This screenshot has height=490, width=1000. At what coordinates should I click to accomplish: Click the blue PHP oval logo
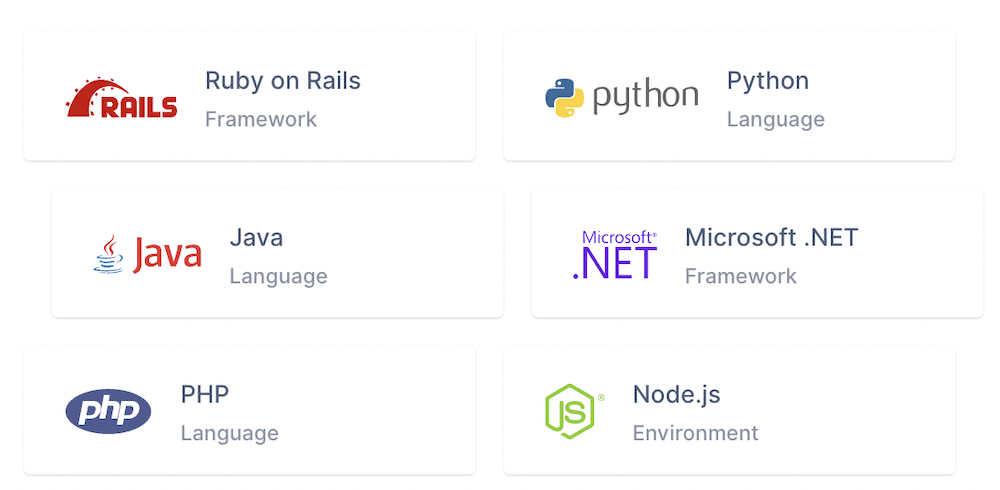pyautogui.click(x=108, y=412)
